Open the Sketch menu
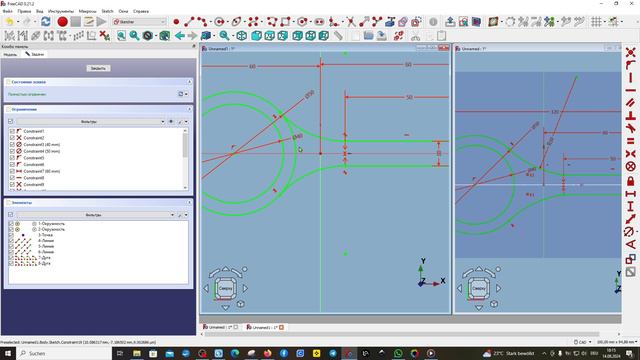The width and height of the screenshot is (640, 360). (x=107, y=11)
